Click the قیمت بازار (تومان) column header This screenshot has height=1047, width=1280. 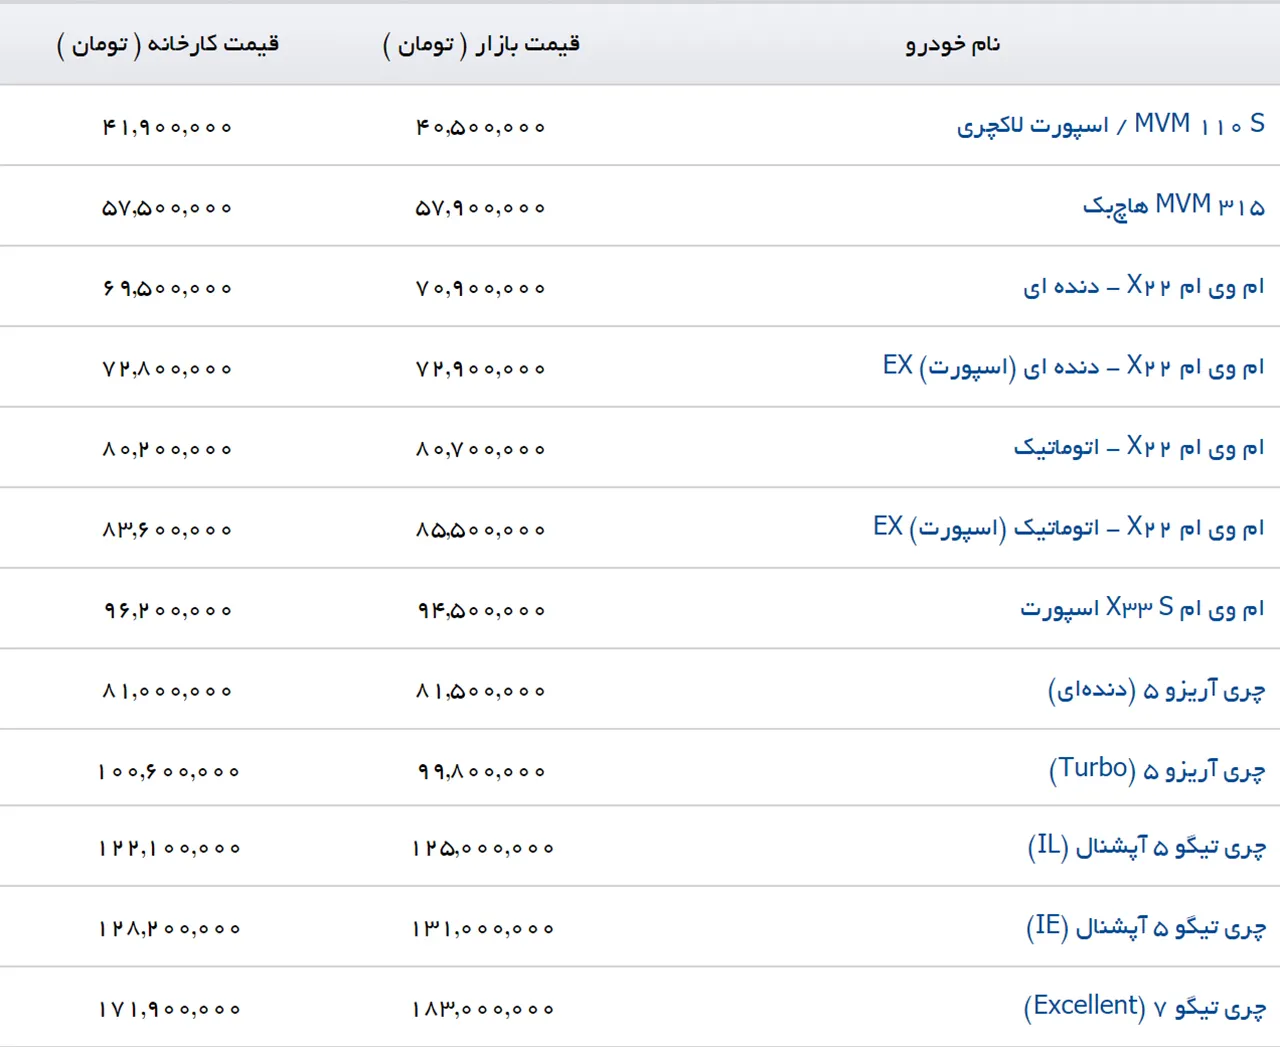481,44
